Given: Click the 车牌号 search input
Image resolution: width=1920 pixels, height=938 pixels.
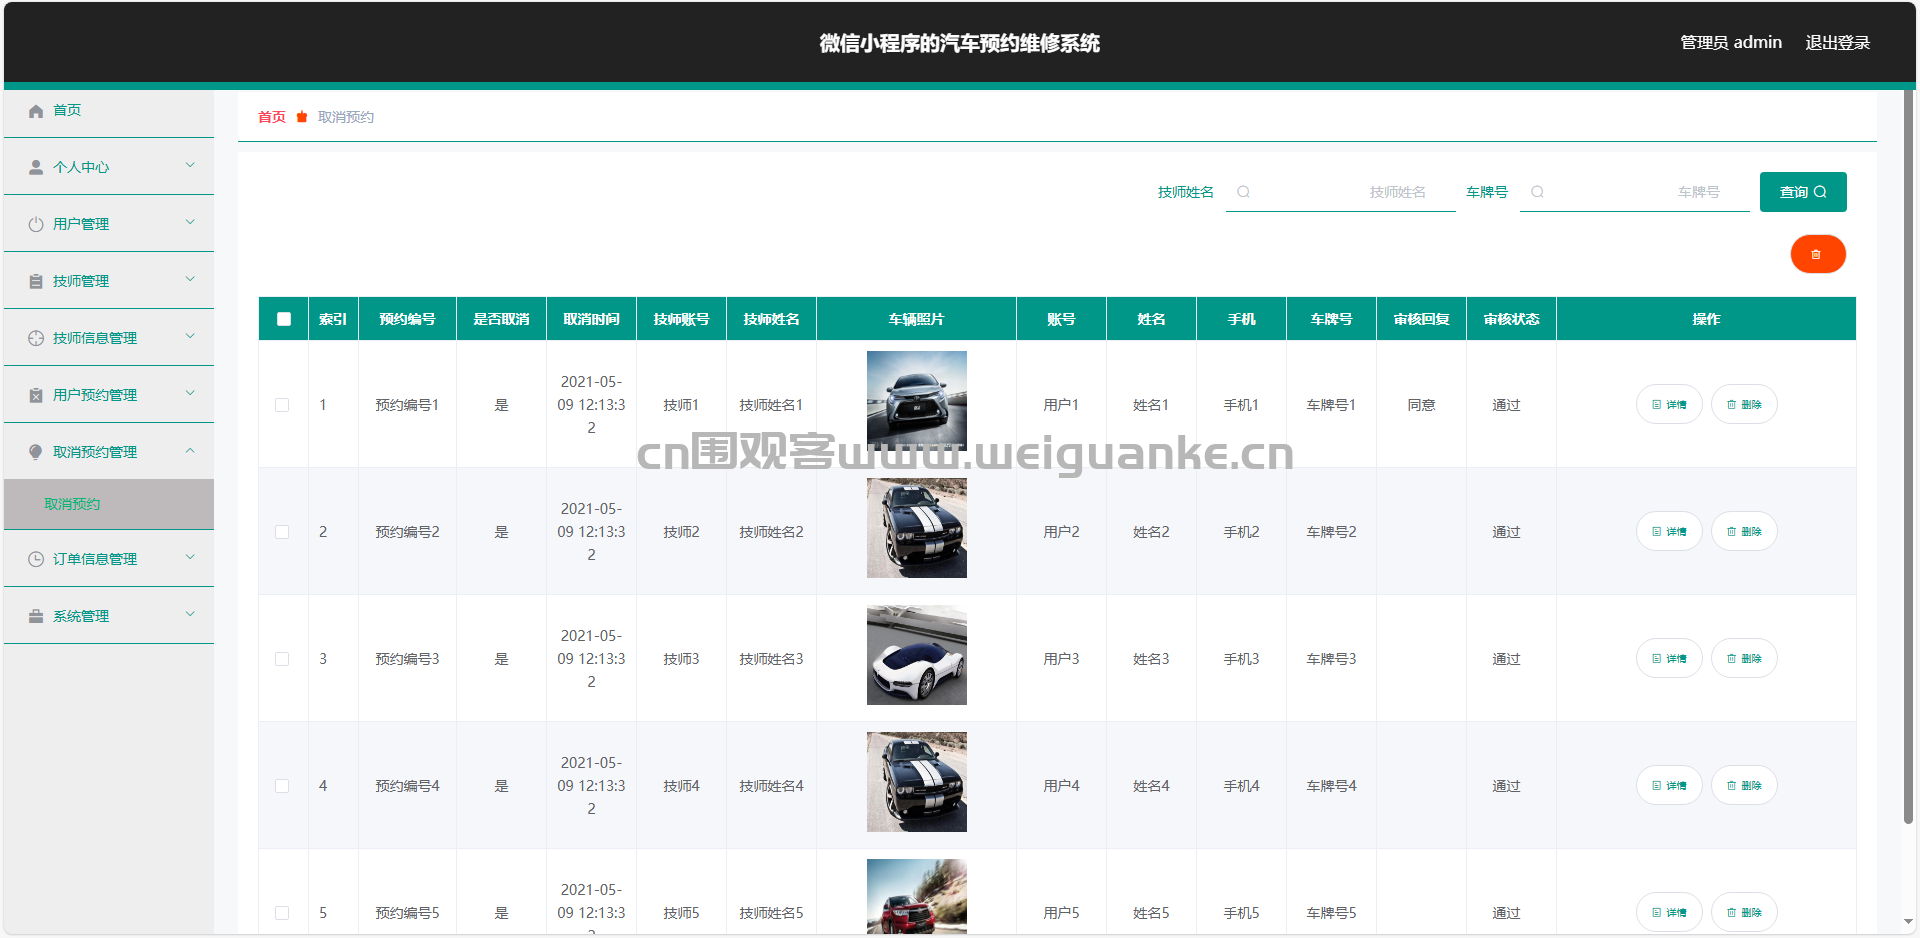Looking at the screenshot, I should pos(1635,192).
